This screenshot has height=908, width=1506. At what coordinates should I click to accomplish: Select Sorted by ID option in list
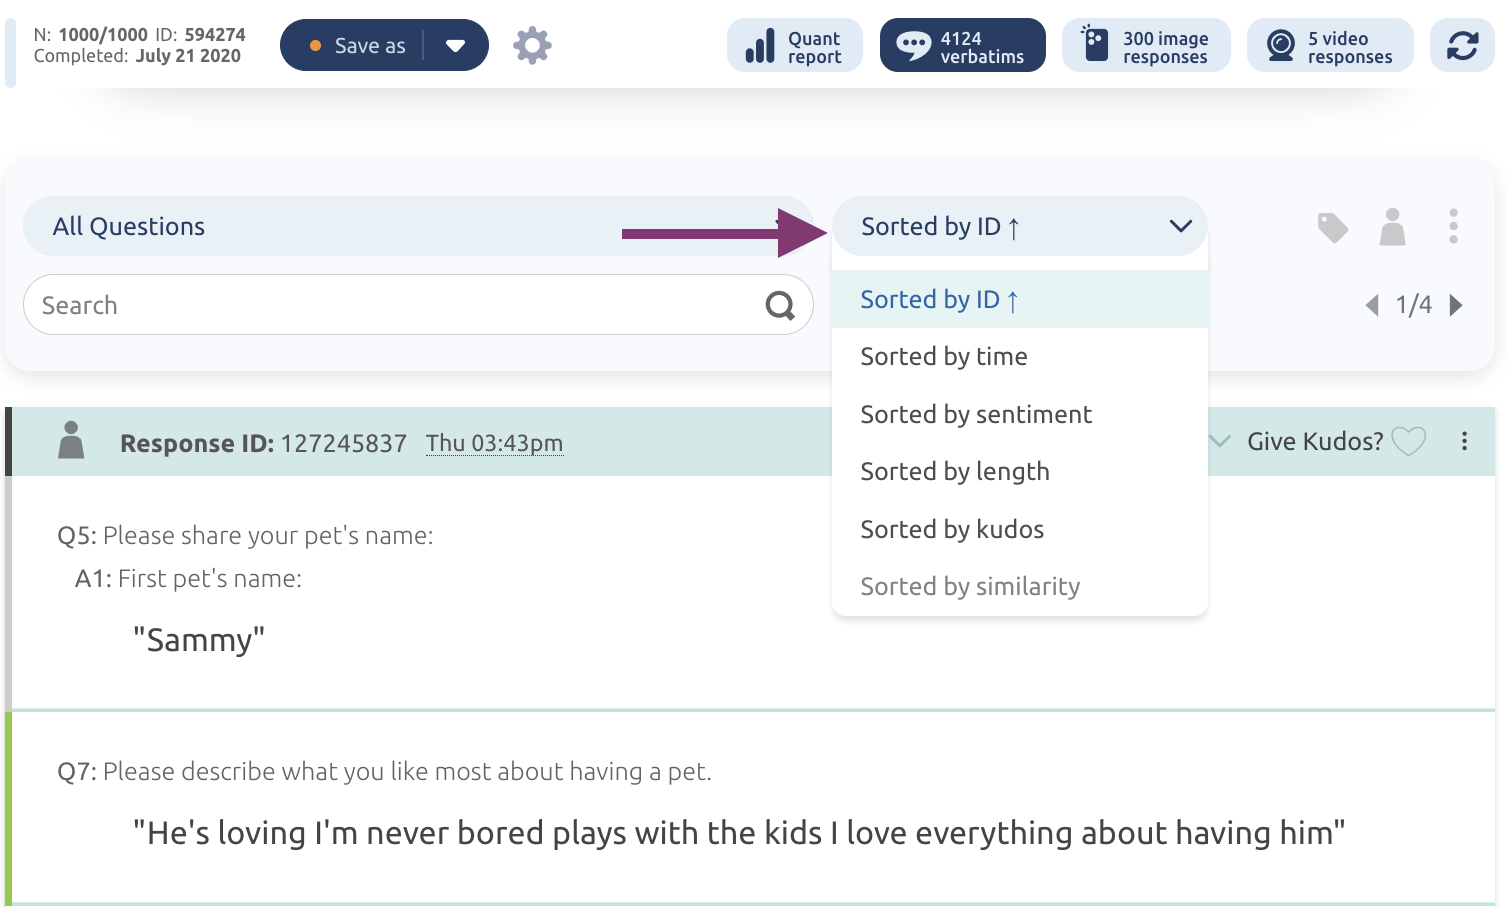[1020, 299]
